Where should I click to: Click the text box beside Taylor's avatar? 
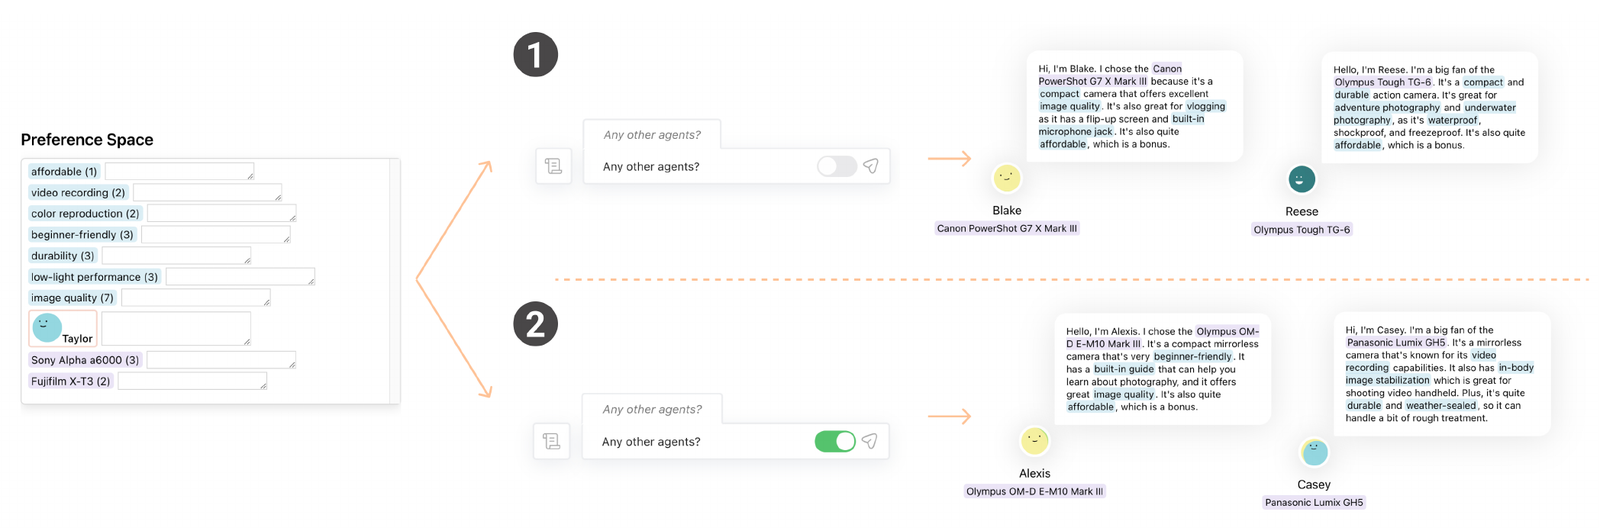[176, 328]
